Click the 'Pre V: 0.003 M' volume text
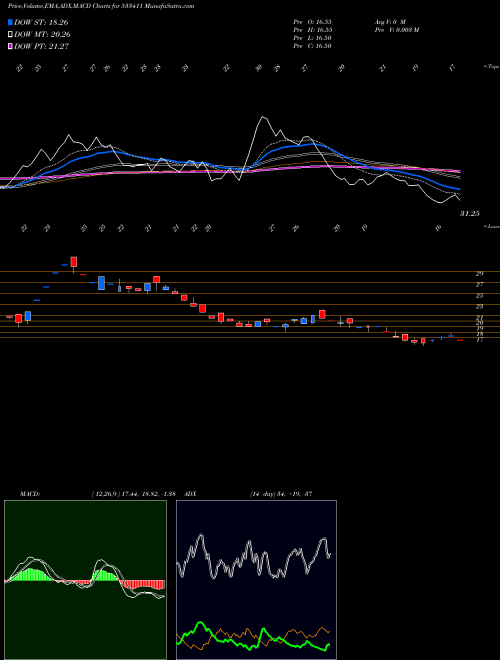 click(x=398, y=30)
